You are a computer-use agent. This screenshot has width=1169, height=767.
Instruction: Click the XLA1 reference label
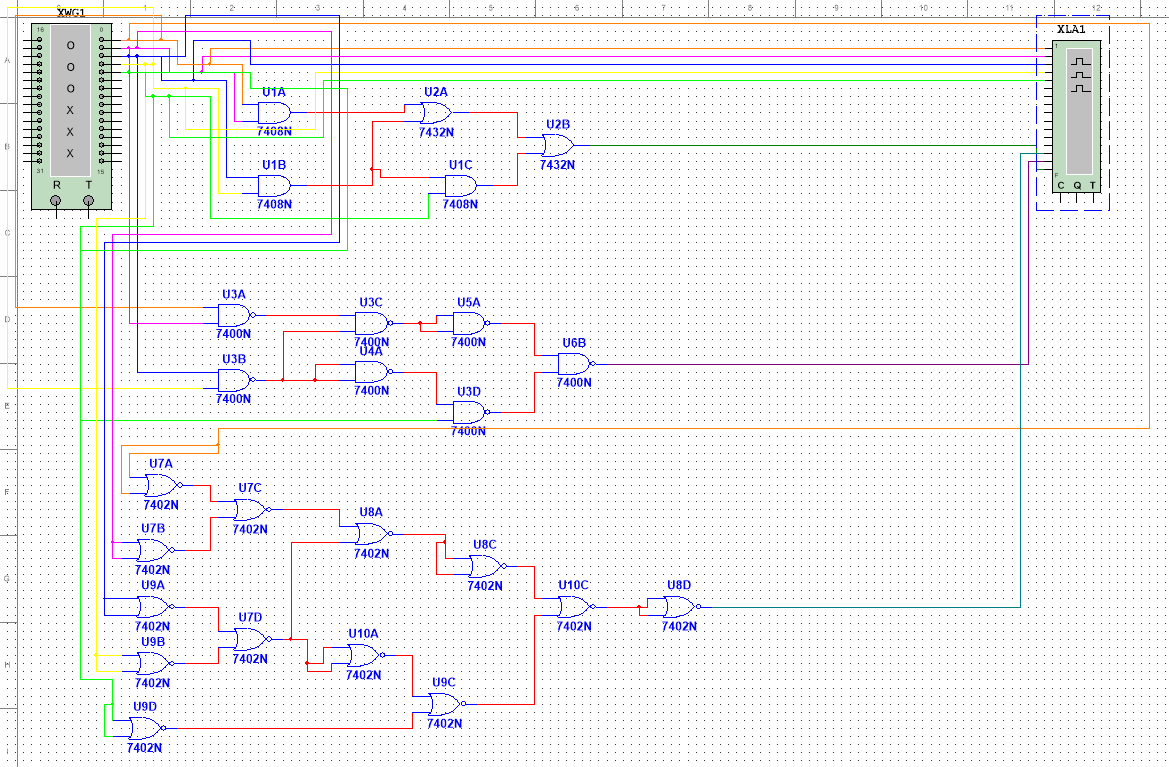1071,30
